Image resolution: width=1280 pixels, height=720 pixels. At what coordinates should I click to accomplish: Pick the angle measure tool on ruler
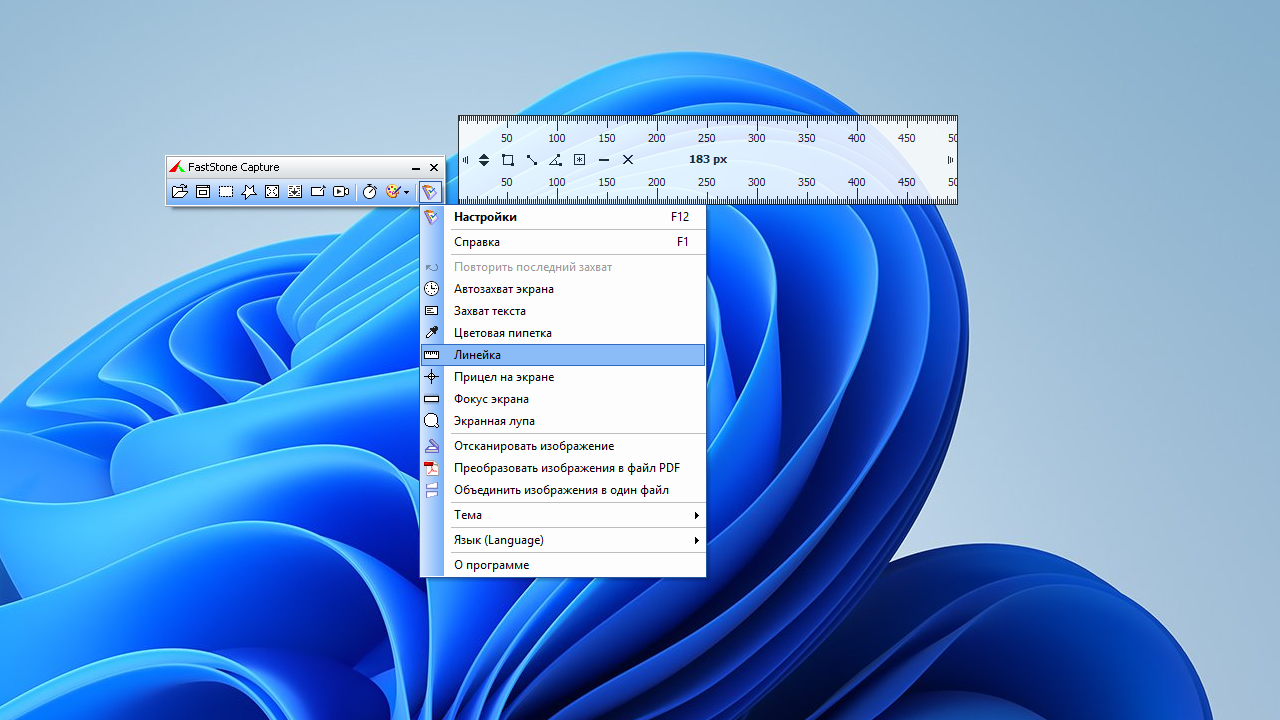[556, 160]
